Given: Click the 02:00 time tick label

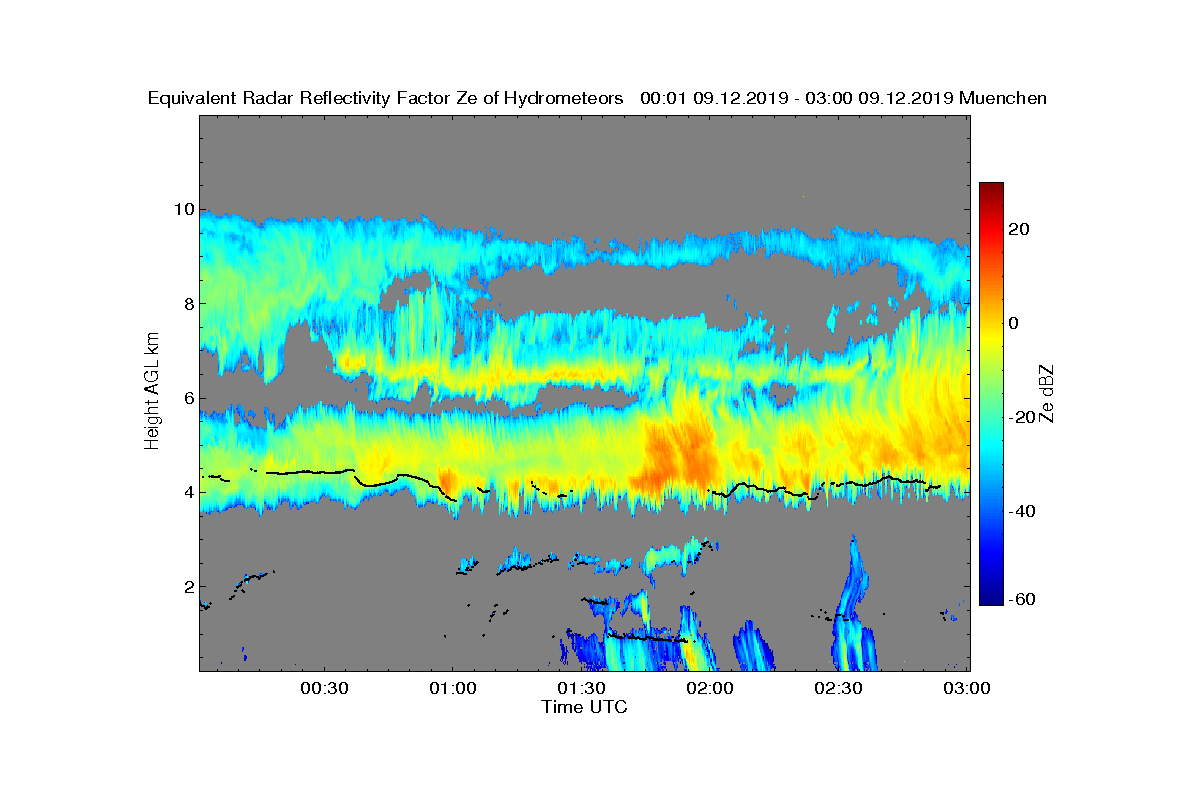Looking at the screenshot, I should (710, 688).
